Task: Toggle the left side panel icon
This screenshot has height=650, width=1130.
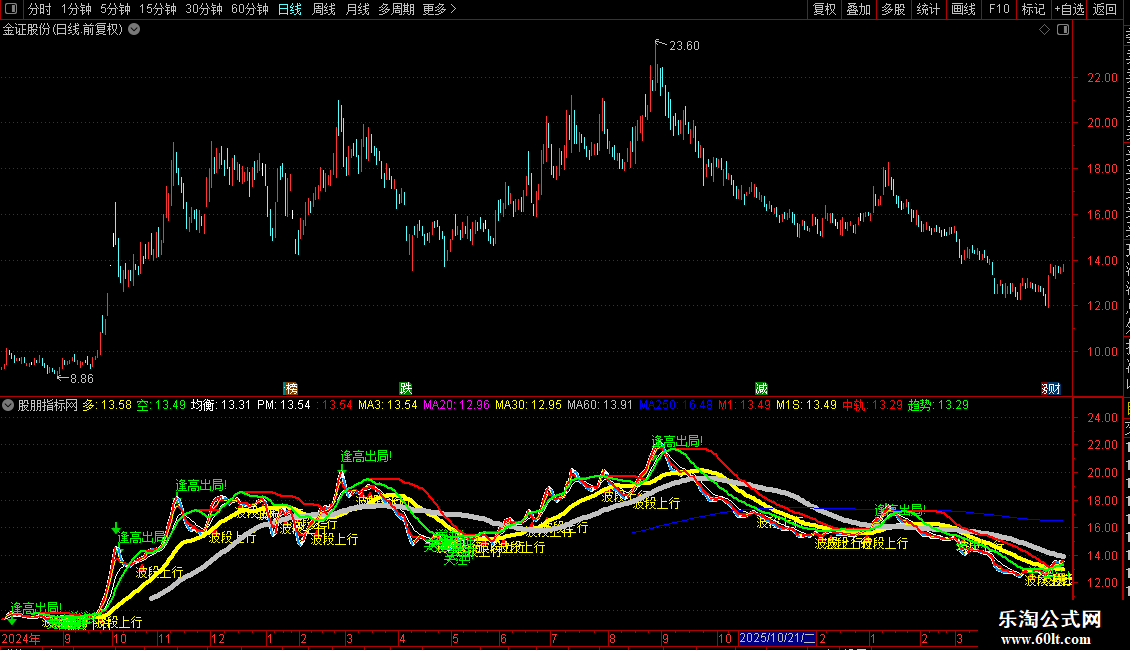Action: 11,9
